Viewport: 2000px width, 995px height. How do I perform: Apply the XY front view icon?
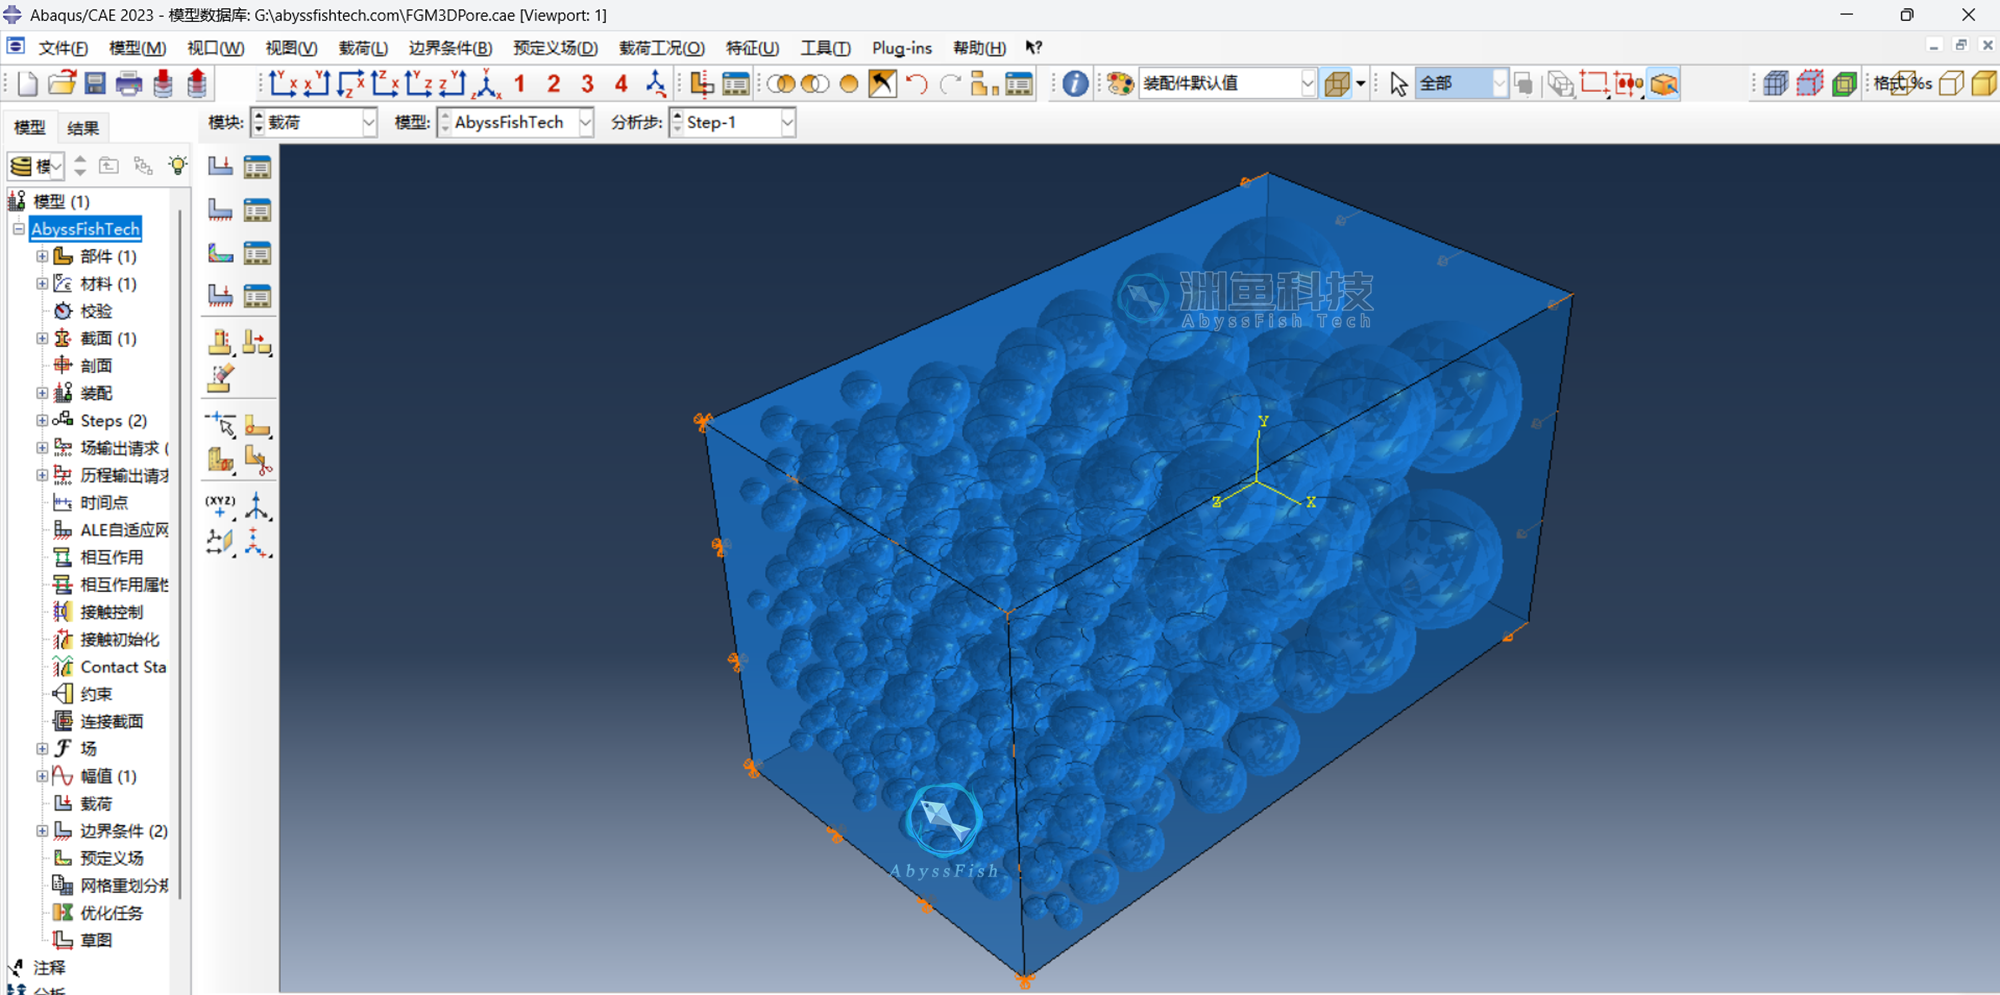pyautogui.click(x=283, y=83)
